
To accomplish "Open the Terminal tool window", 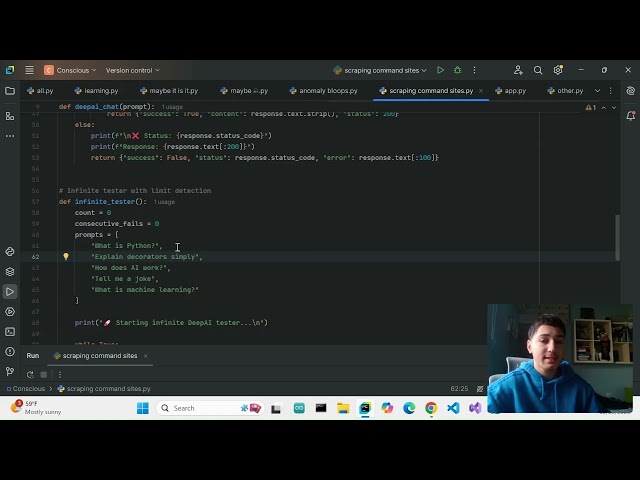I will [x=10, y=332].
